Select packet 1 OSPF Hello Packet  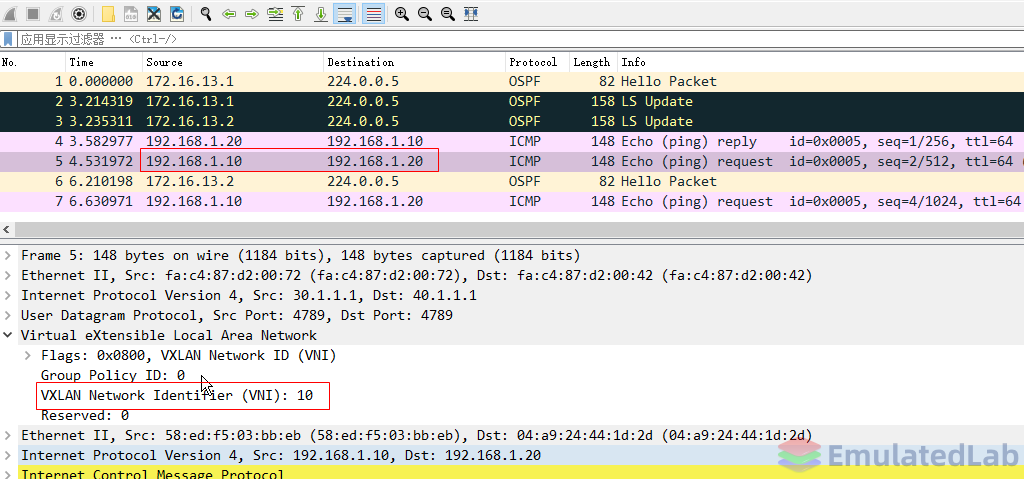click(512, 82)
